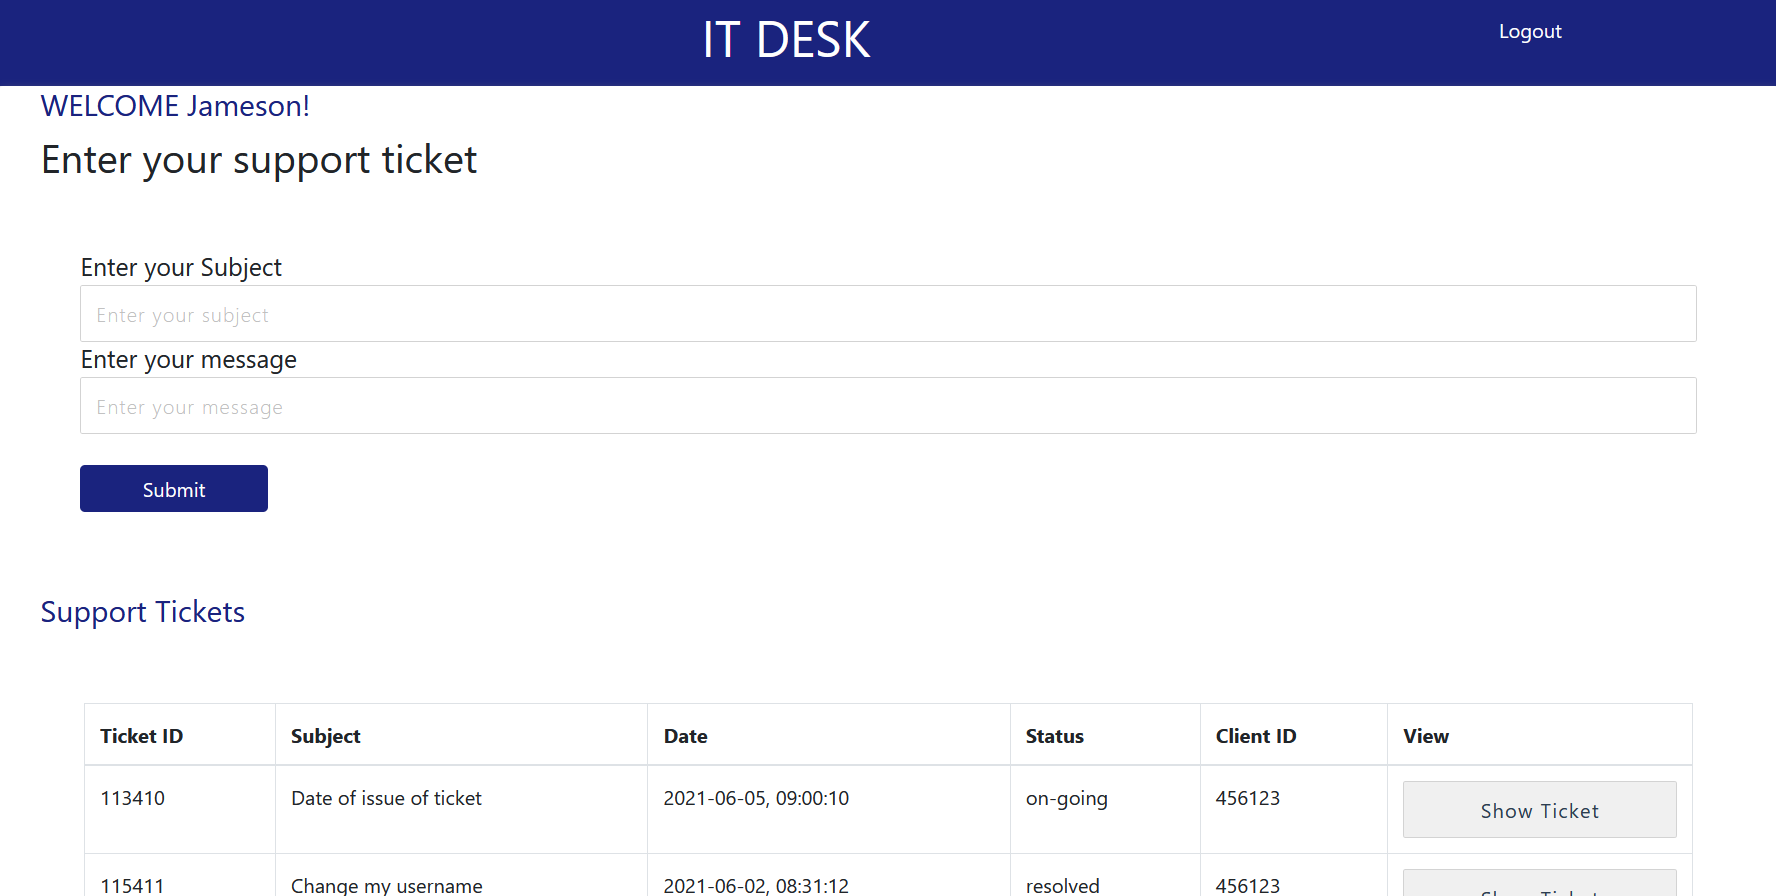Select subject 'Change my username'
1776x896 pixels.
coord(387,886)
